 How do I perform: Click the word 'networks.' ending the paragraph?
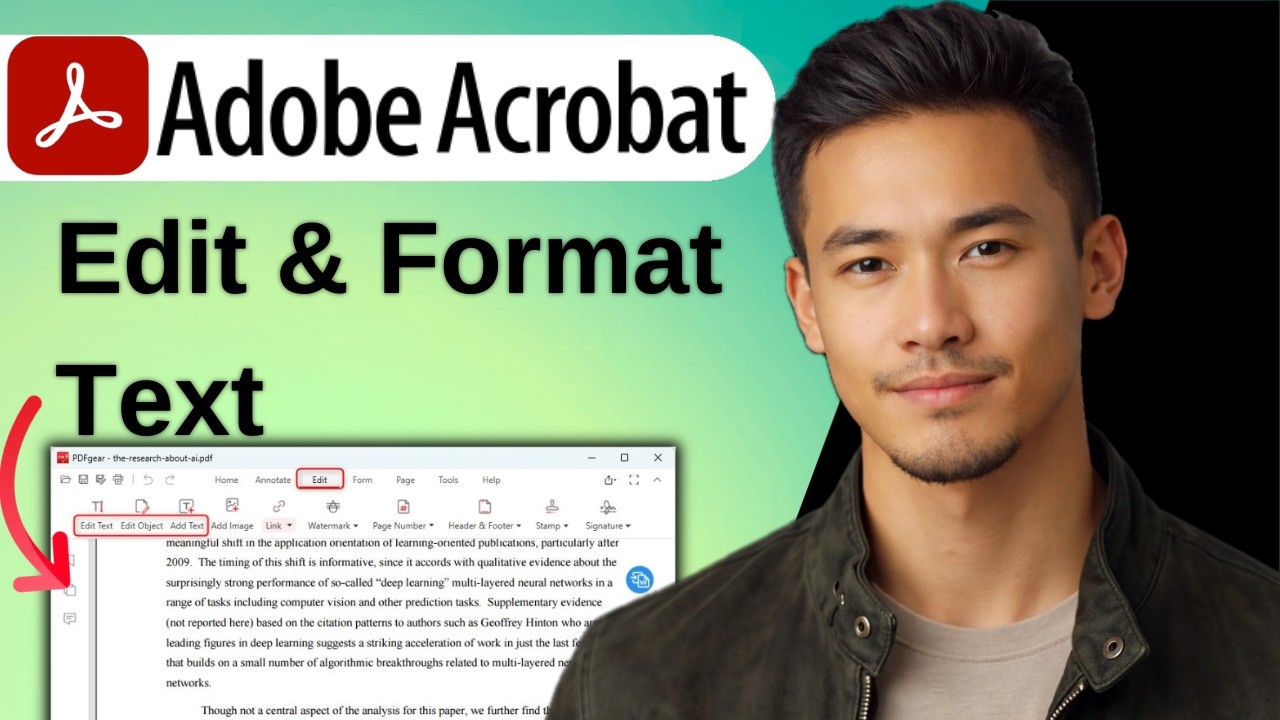188,683
